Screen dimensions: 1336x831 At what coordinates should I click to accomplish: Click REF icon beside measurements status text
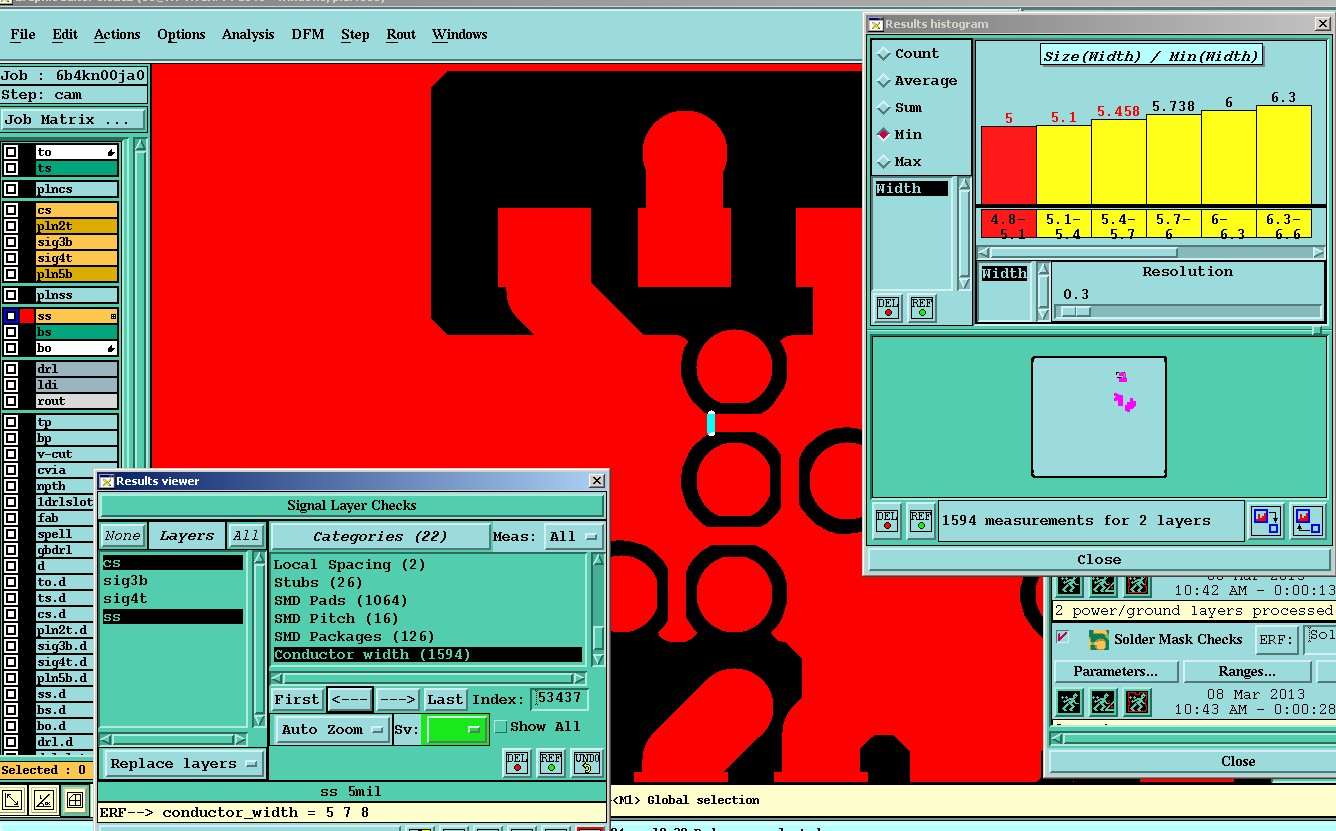coord(921,520)
